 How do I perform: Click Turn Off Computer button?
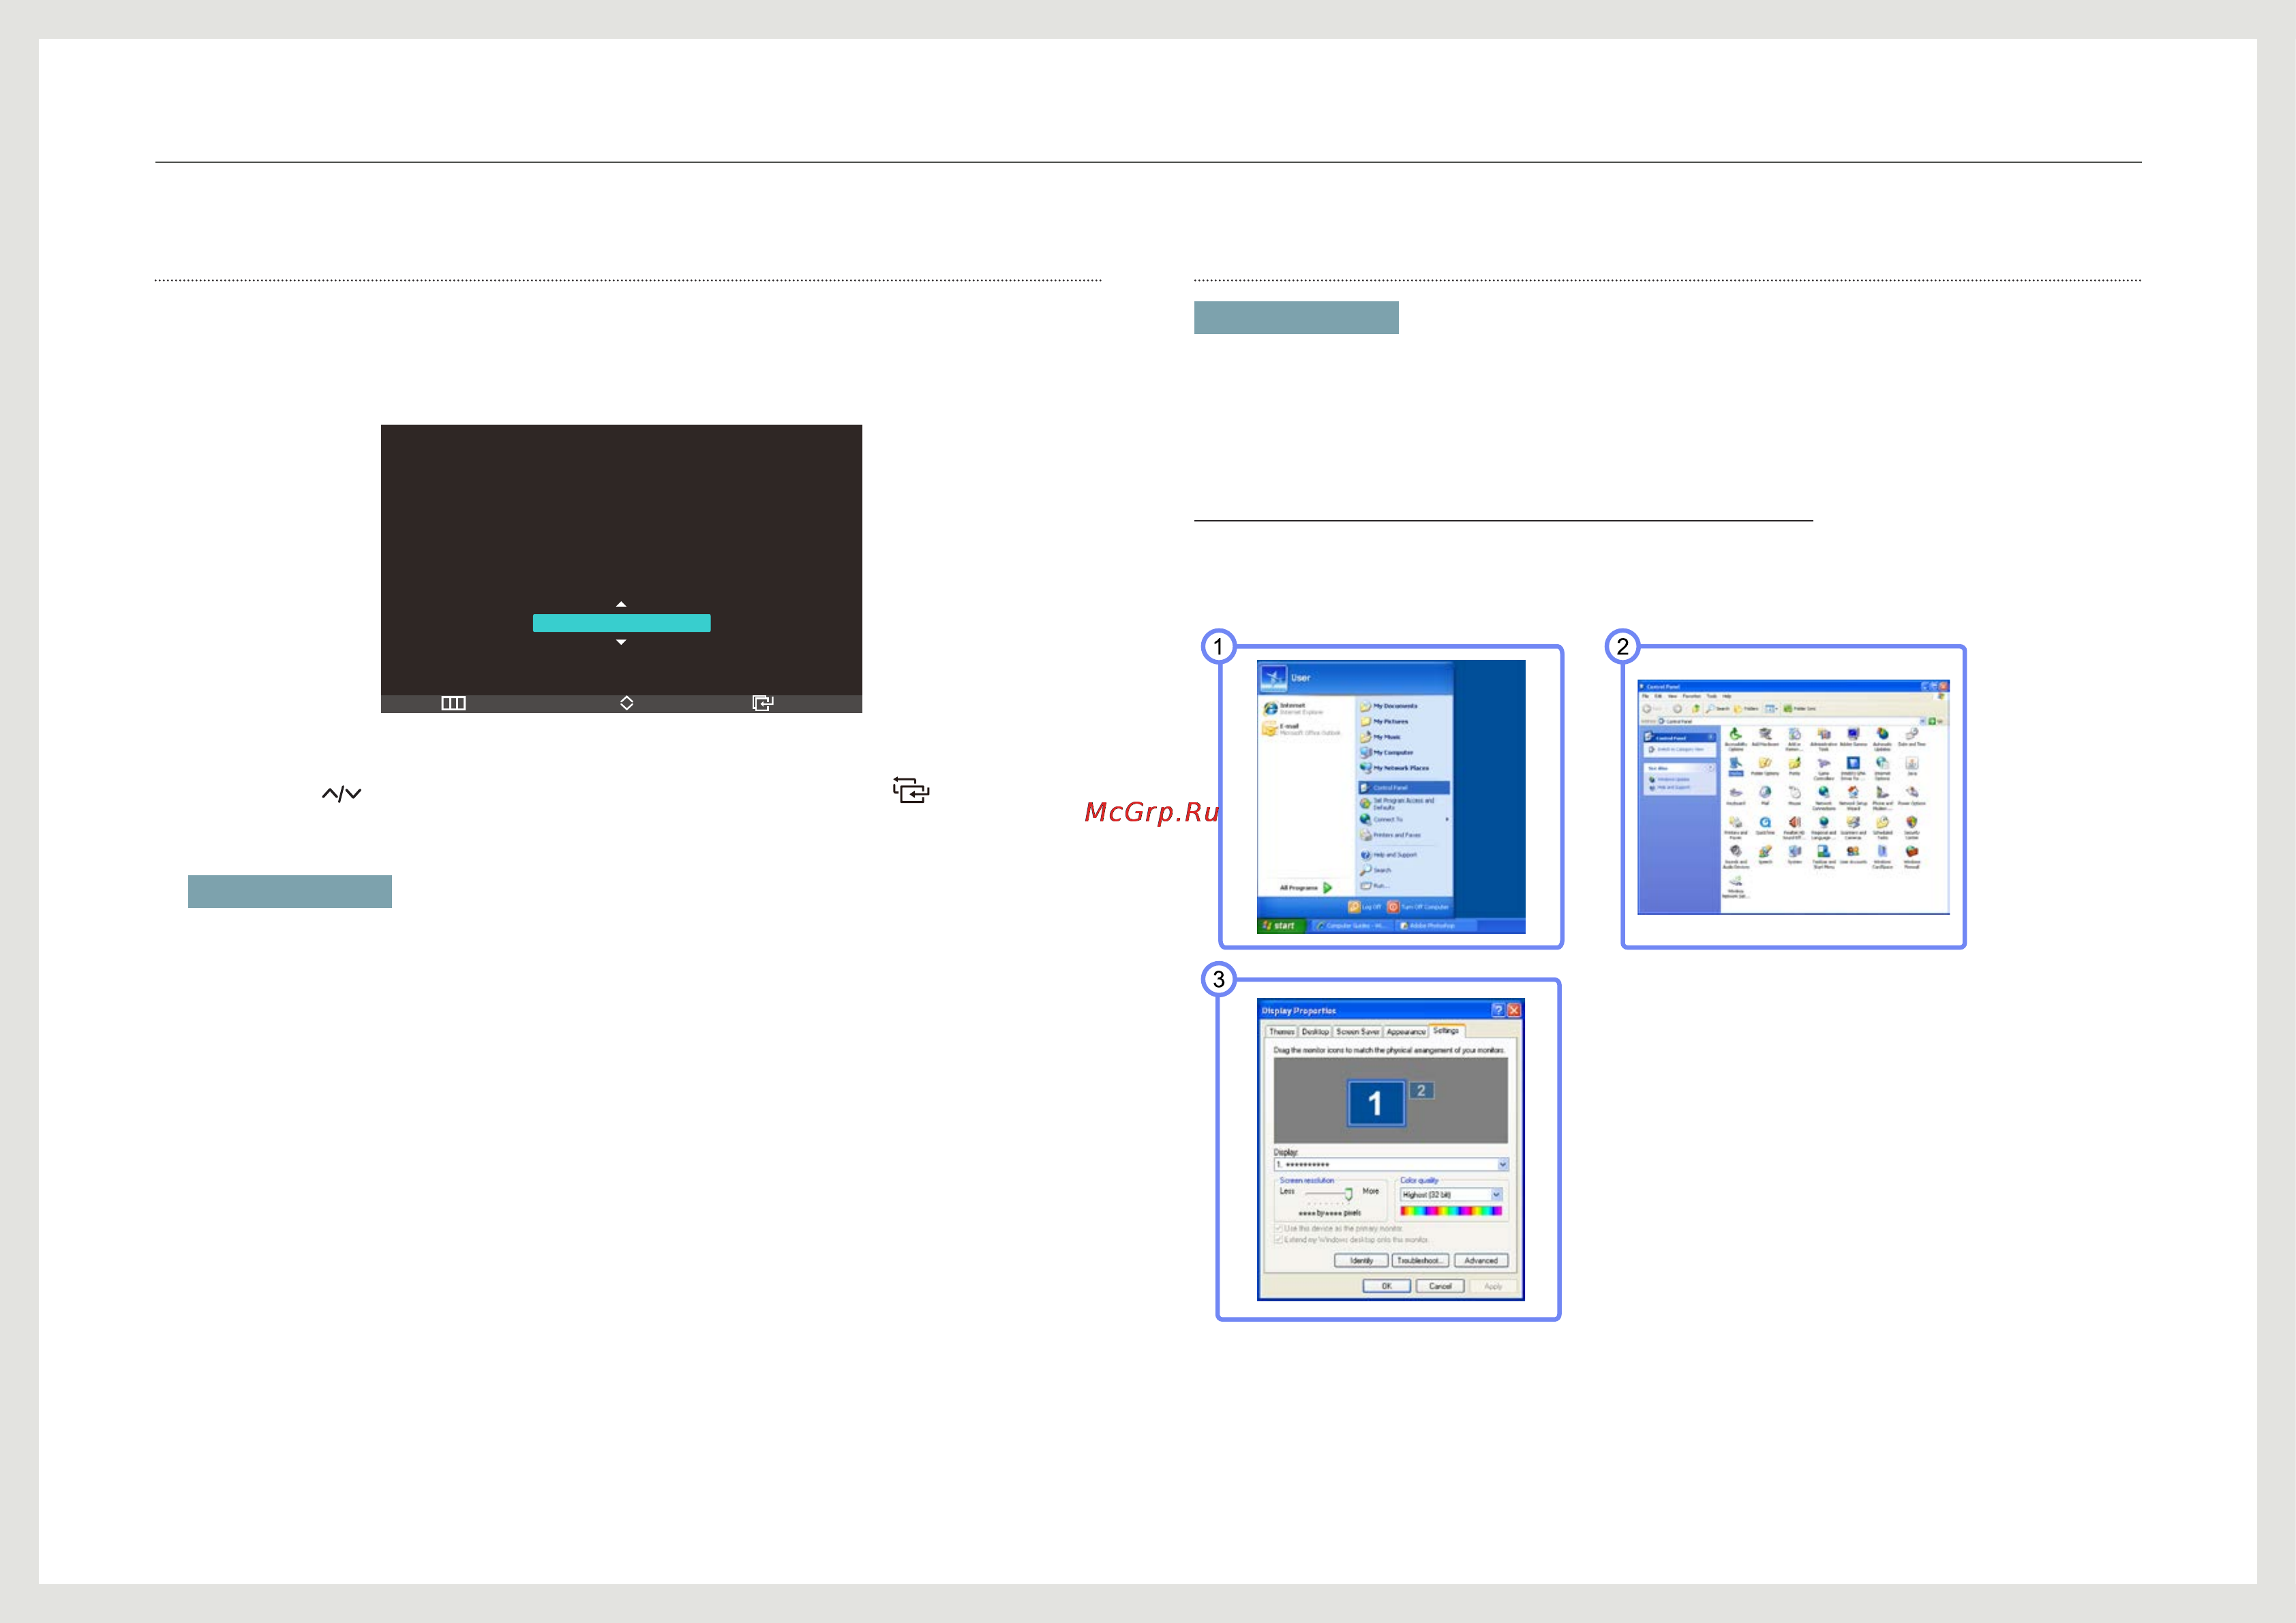[x=1418, y=907]
